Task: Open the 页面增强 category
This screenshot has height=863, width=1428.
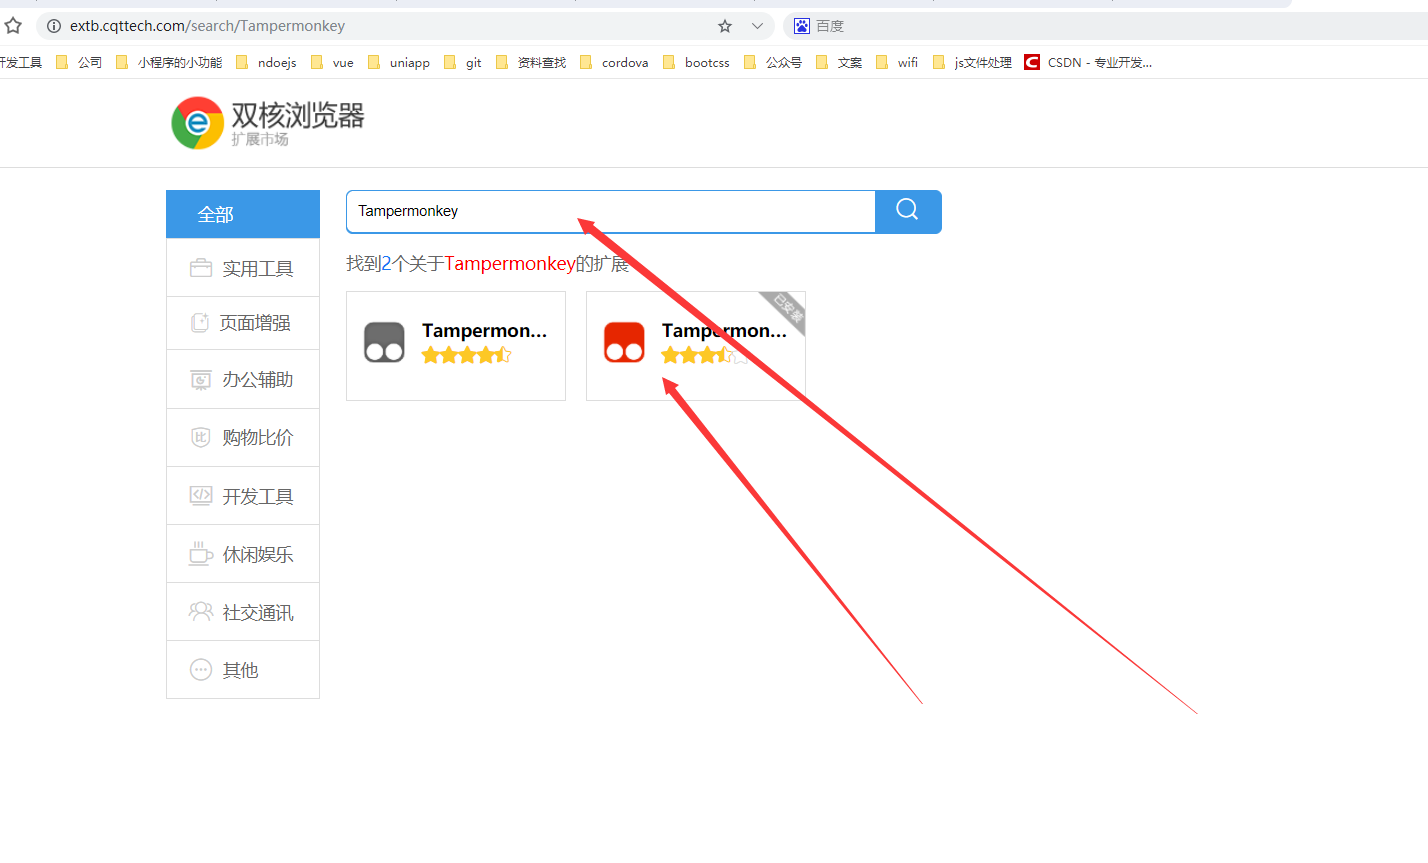Action: coord(243,323)
